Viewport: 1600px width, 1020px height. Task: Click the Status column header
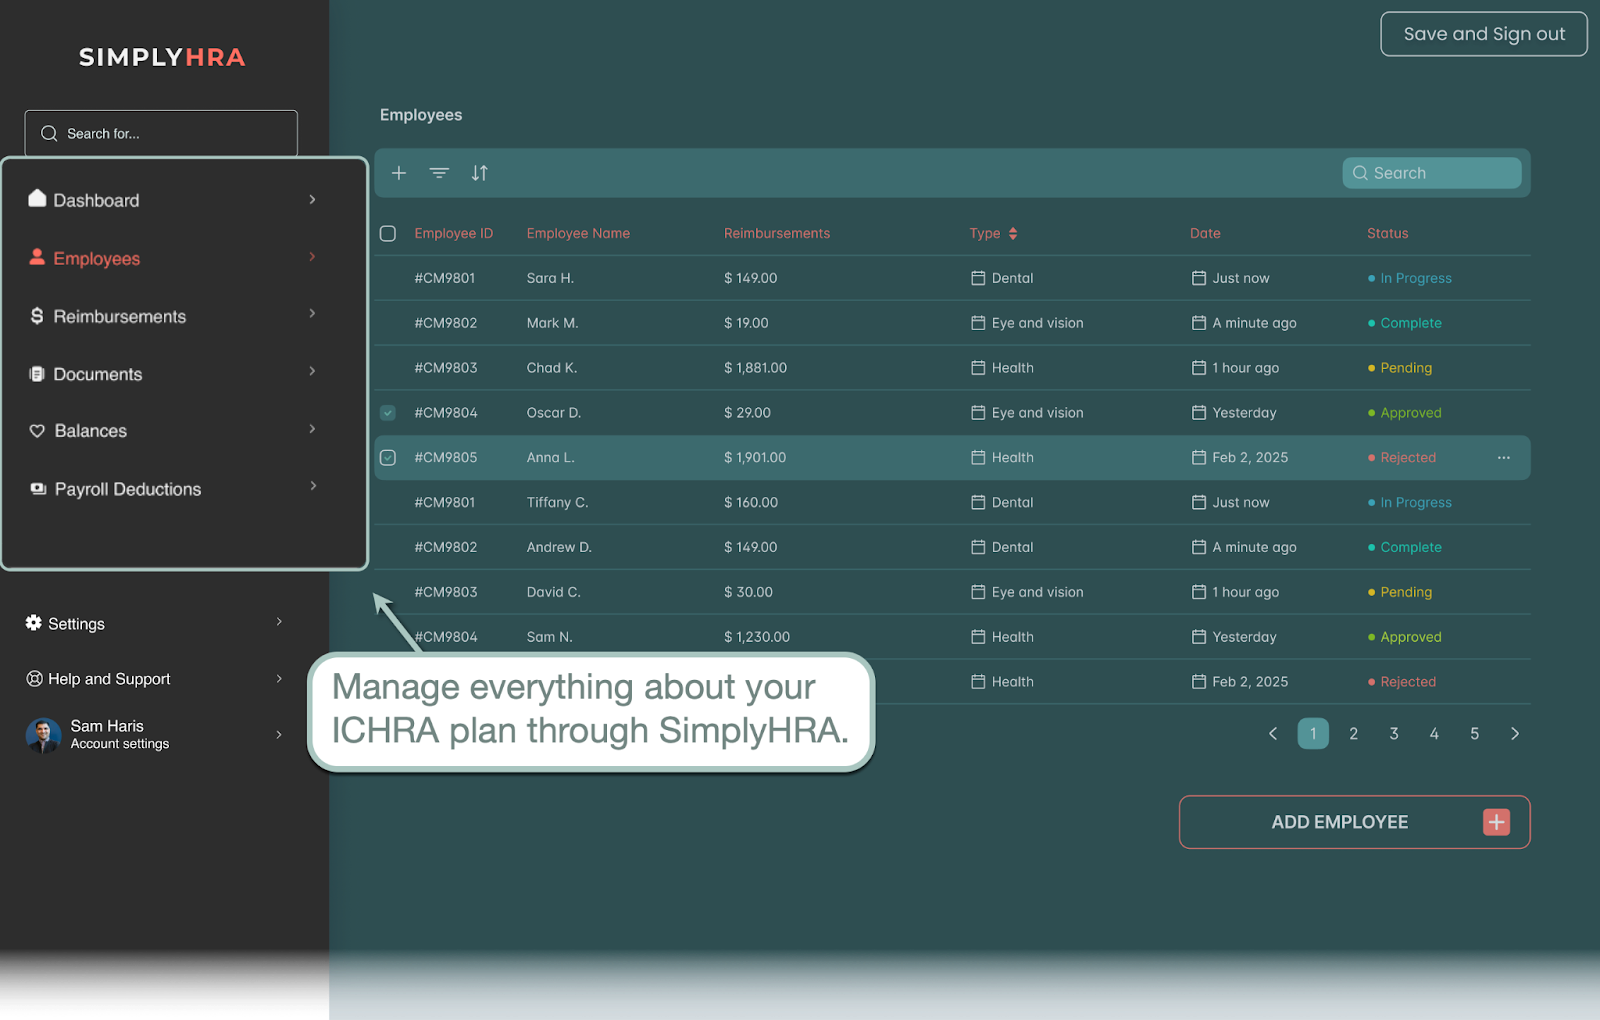coord(1387,233)
